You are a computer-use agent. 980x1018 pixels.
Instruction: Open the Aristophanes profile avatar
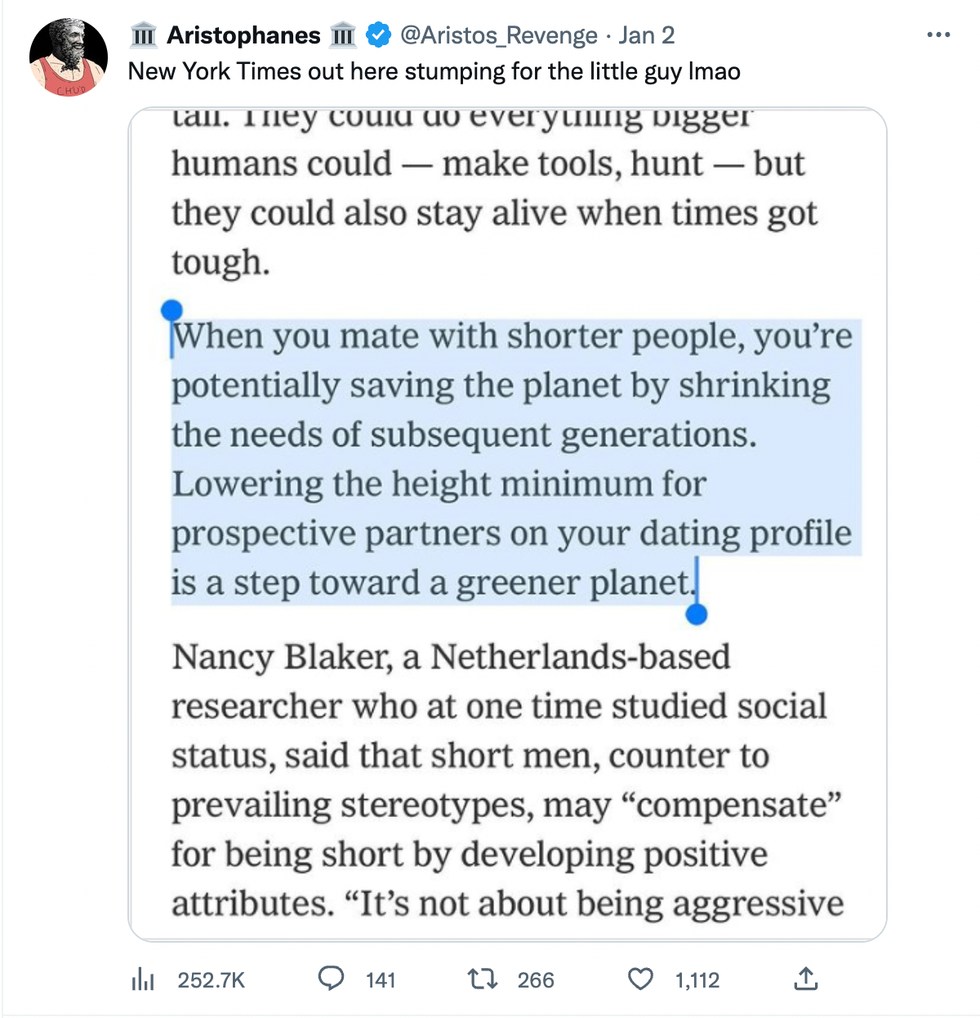click(68, 57)
